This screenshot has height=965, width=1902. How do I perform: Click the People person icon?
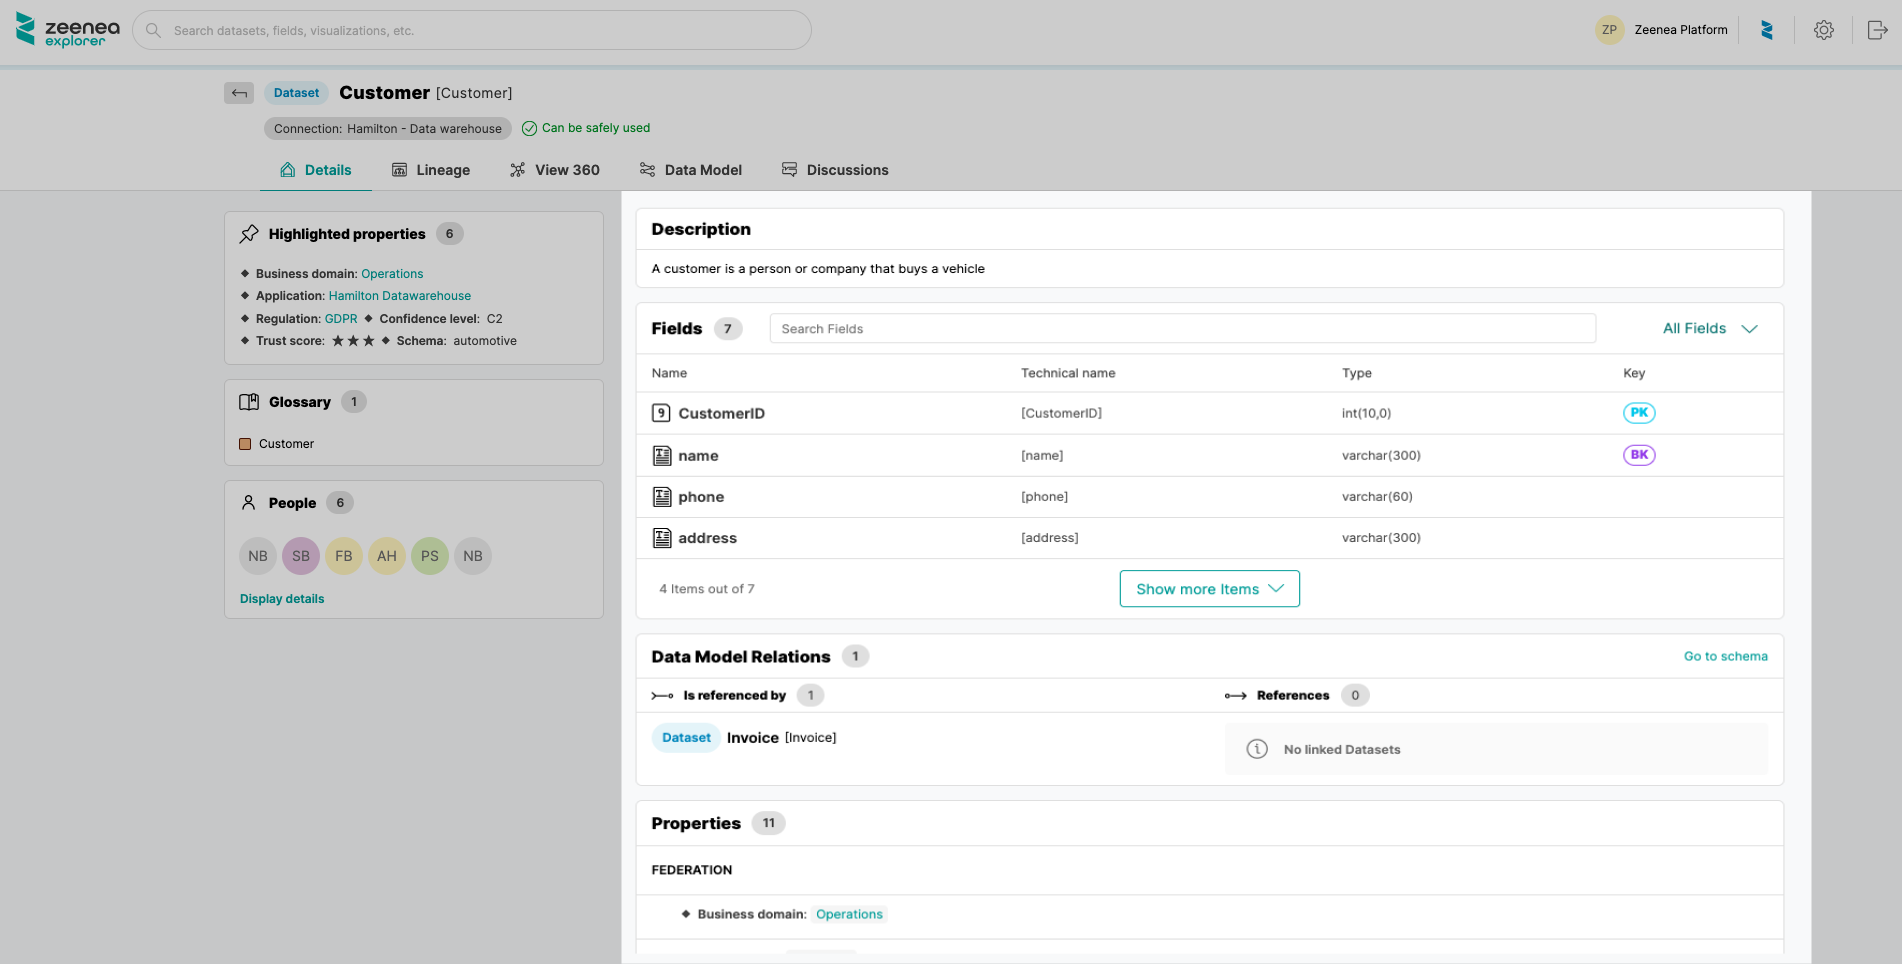249,503
